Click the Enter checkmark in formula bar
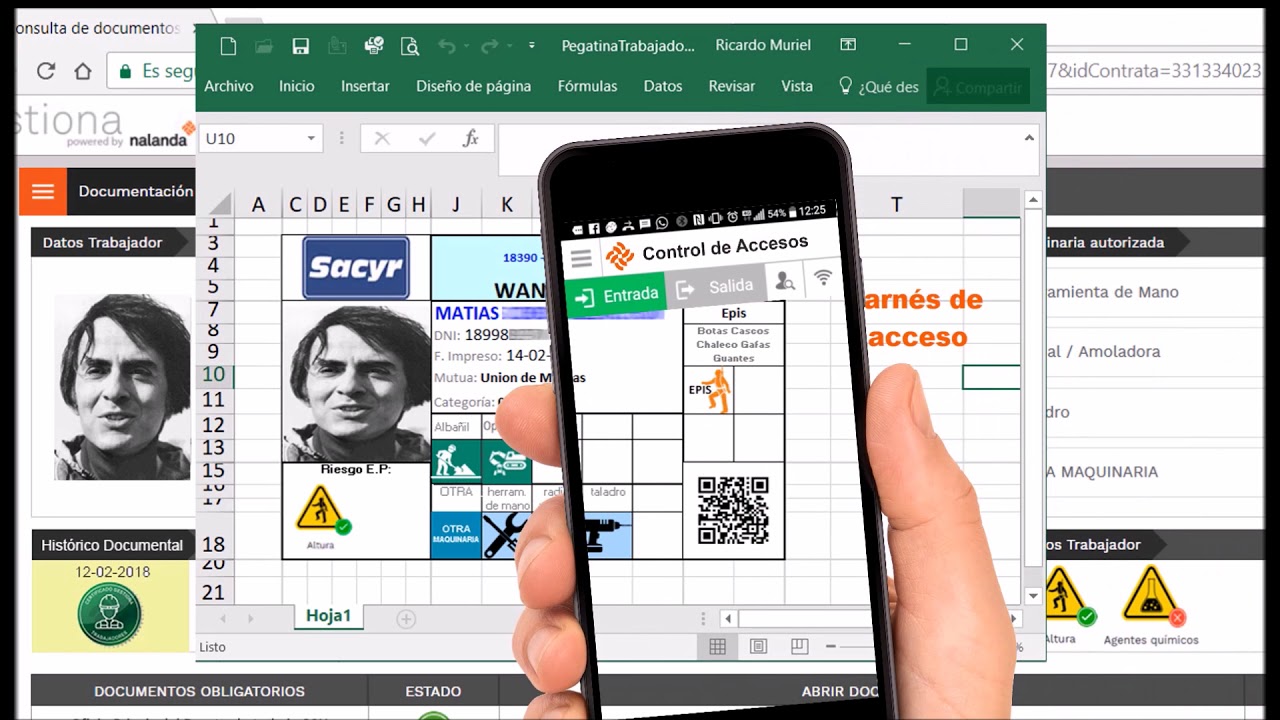Screen dimensions: 1280x720 427,139
